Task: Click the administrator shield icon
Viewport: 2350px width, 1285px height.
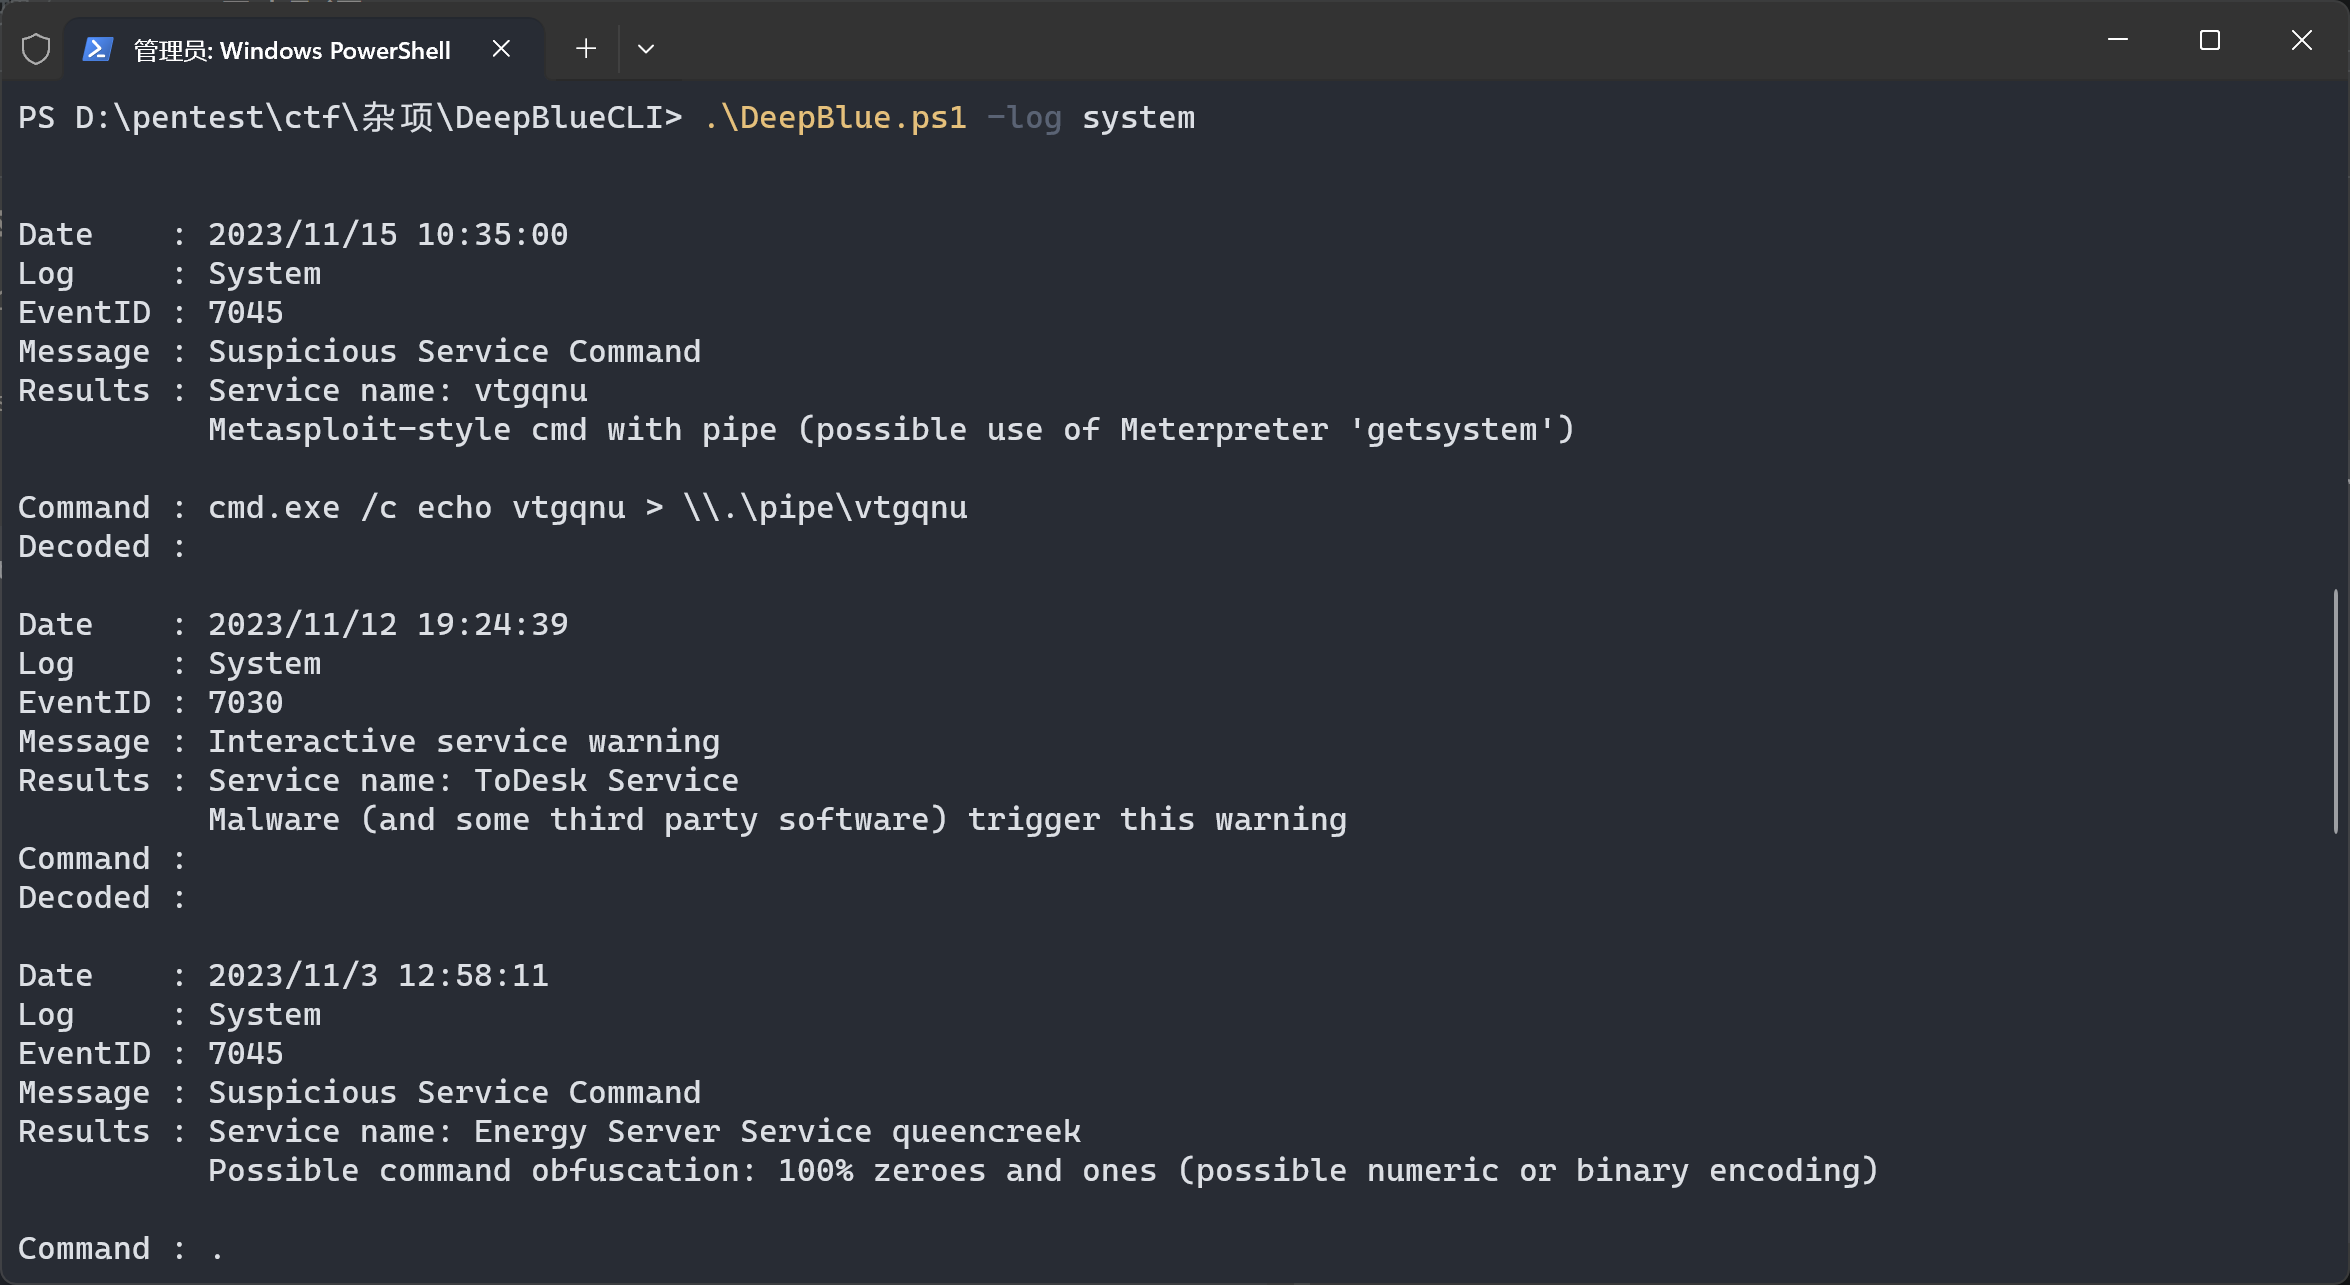Action: point(36,49)
